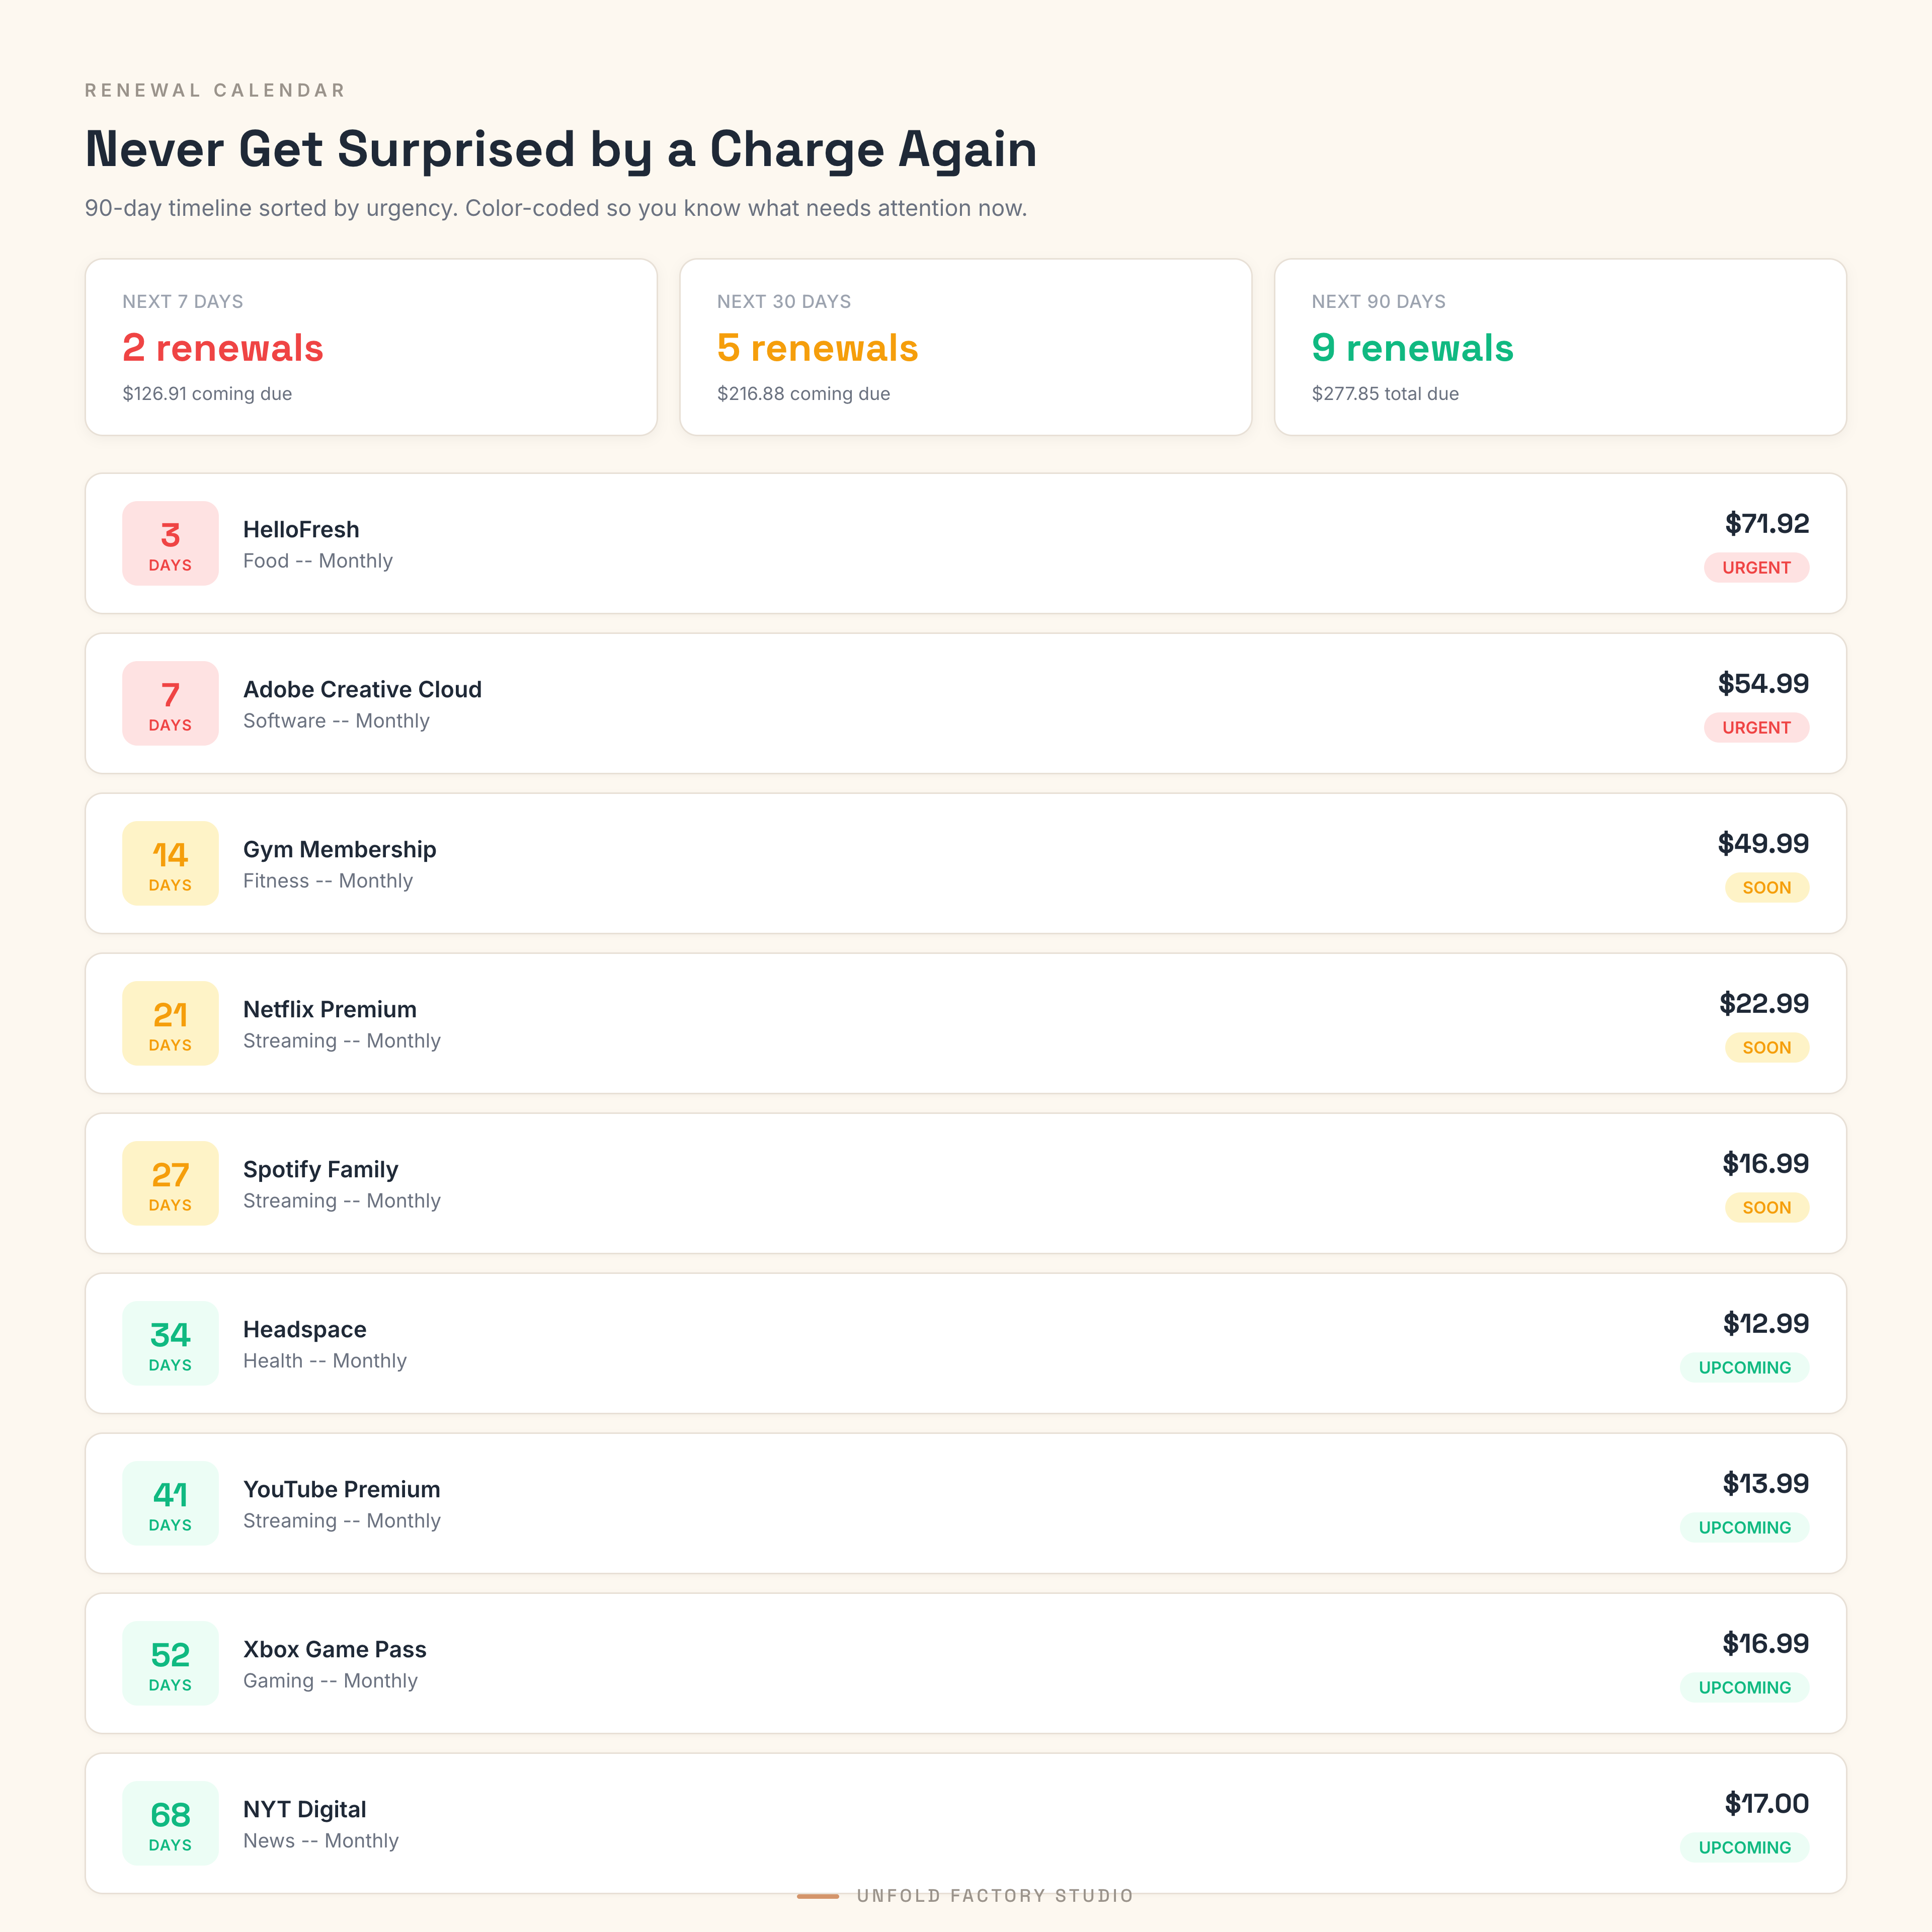Click the UPCOMING tag on Xbox Game Pass
Viewport: 1932px width, 1932px height.
point(1744,1688)
